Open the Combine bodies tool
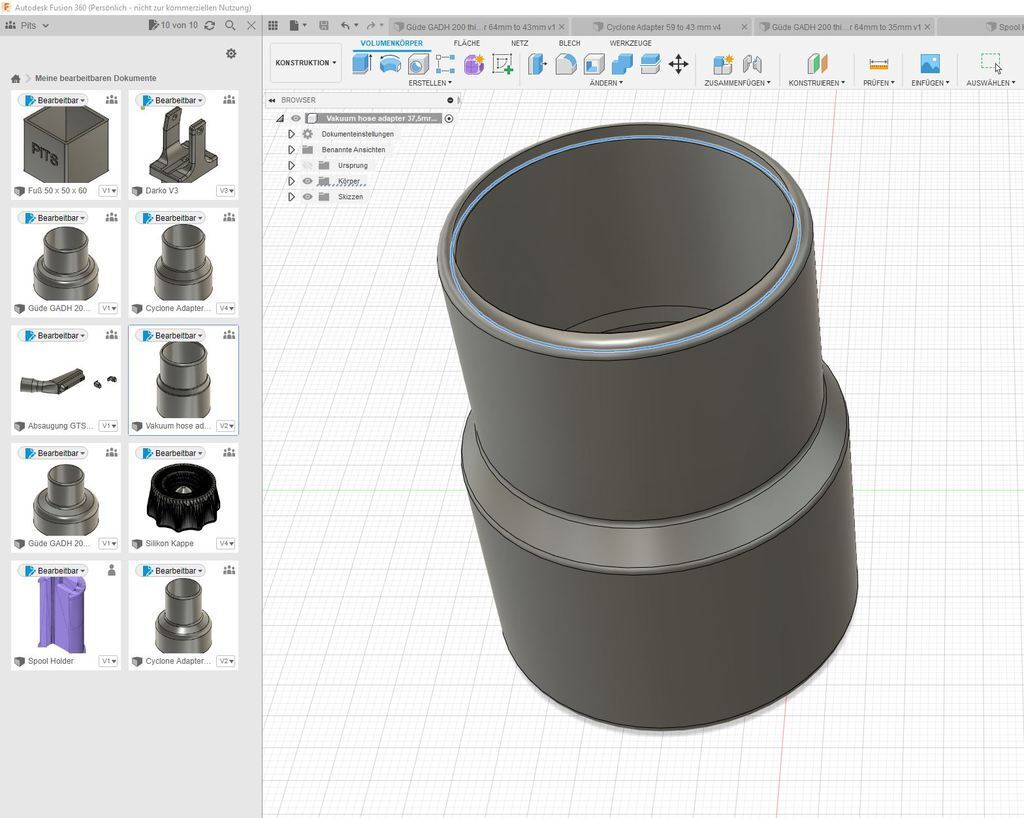 click(x=622, y=63)
